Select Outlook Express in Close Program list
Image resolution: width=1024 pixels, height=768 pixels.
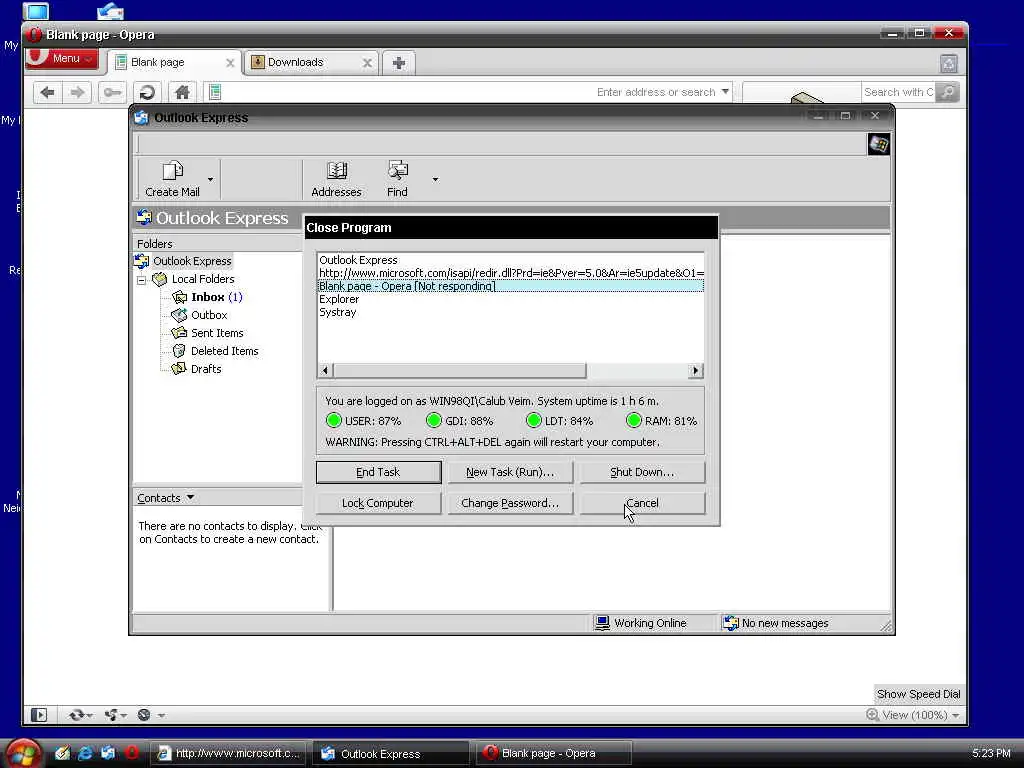click(511, 260)
